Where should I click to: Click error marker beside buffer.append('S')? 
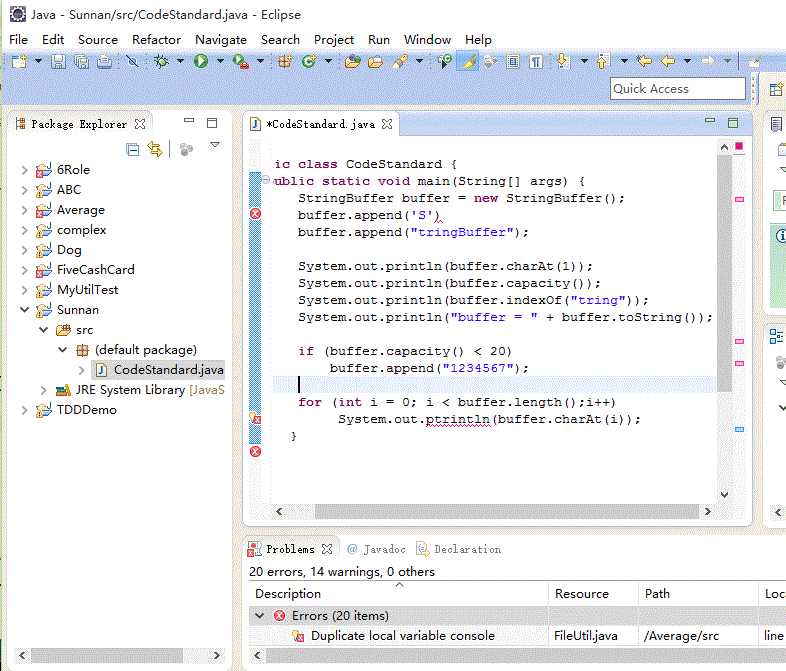(x=255, y=214)
